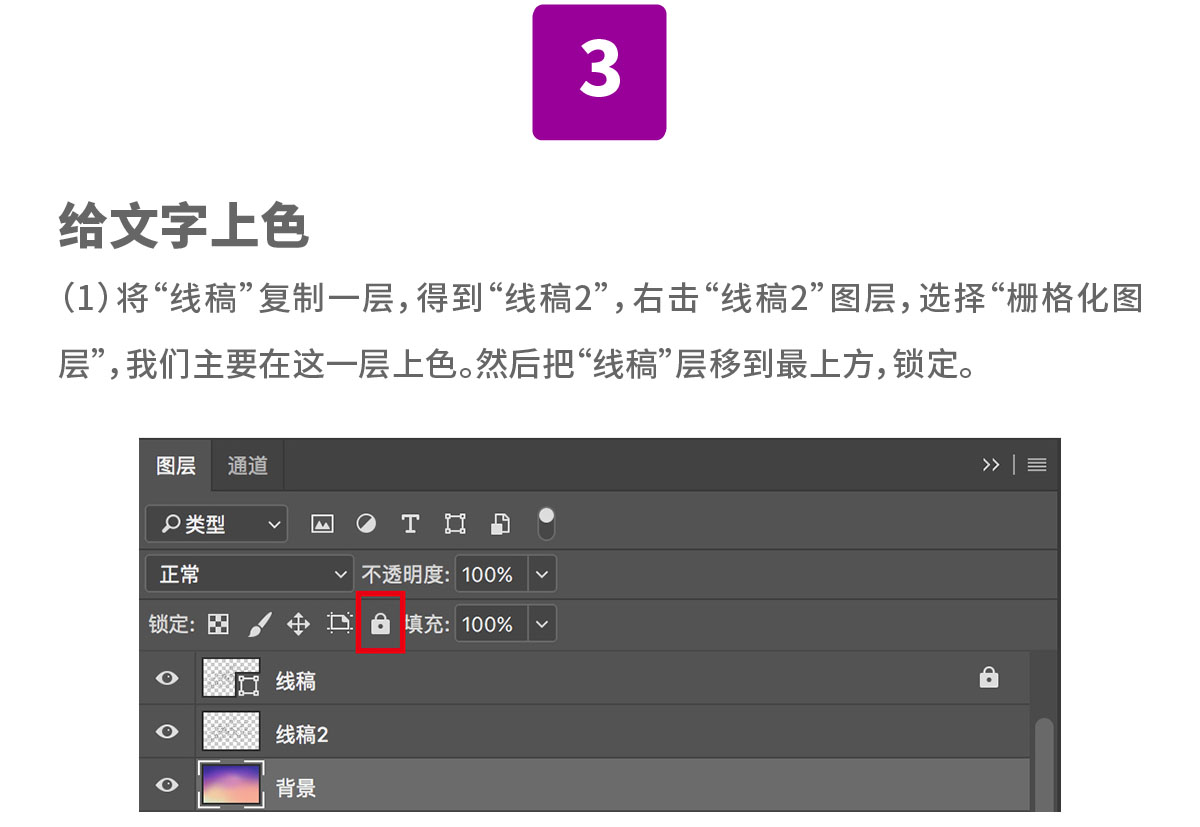The image size is (1200, 827).
Task: Hide the 线稿 layer visibility eye
Action: pos(167,678)
